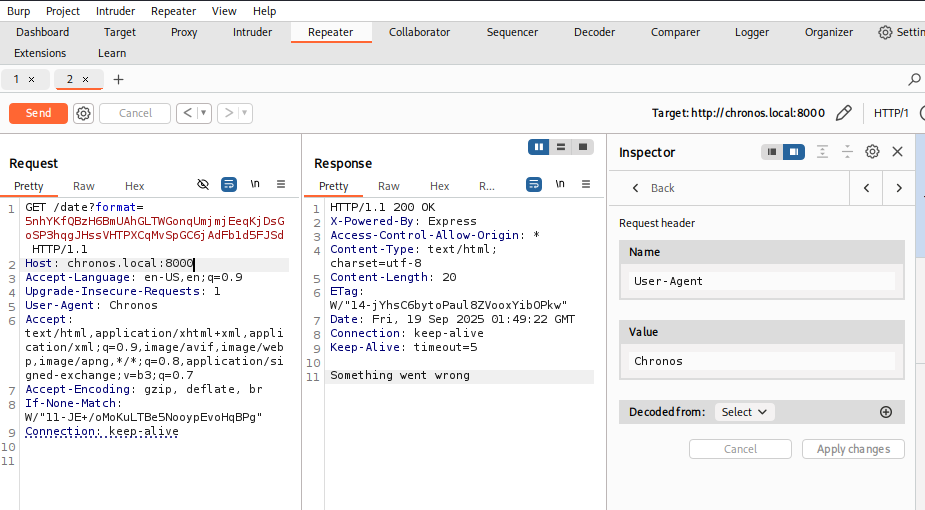925x510 pixels.
Task: Open the View menu
Action: (224, 11)
